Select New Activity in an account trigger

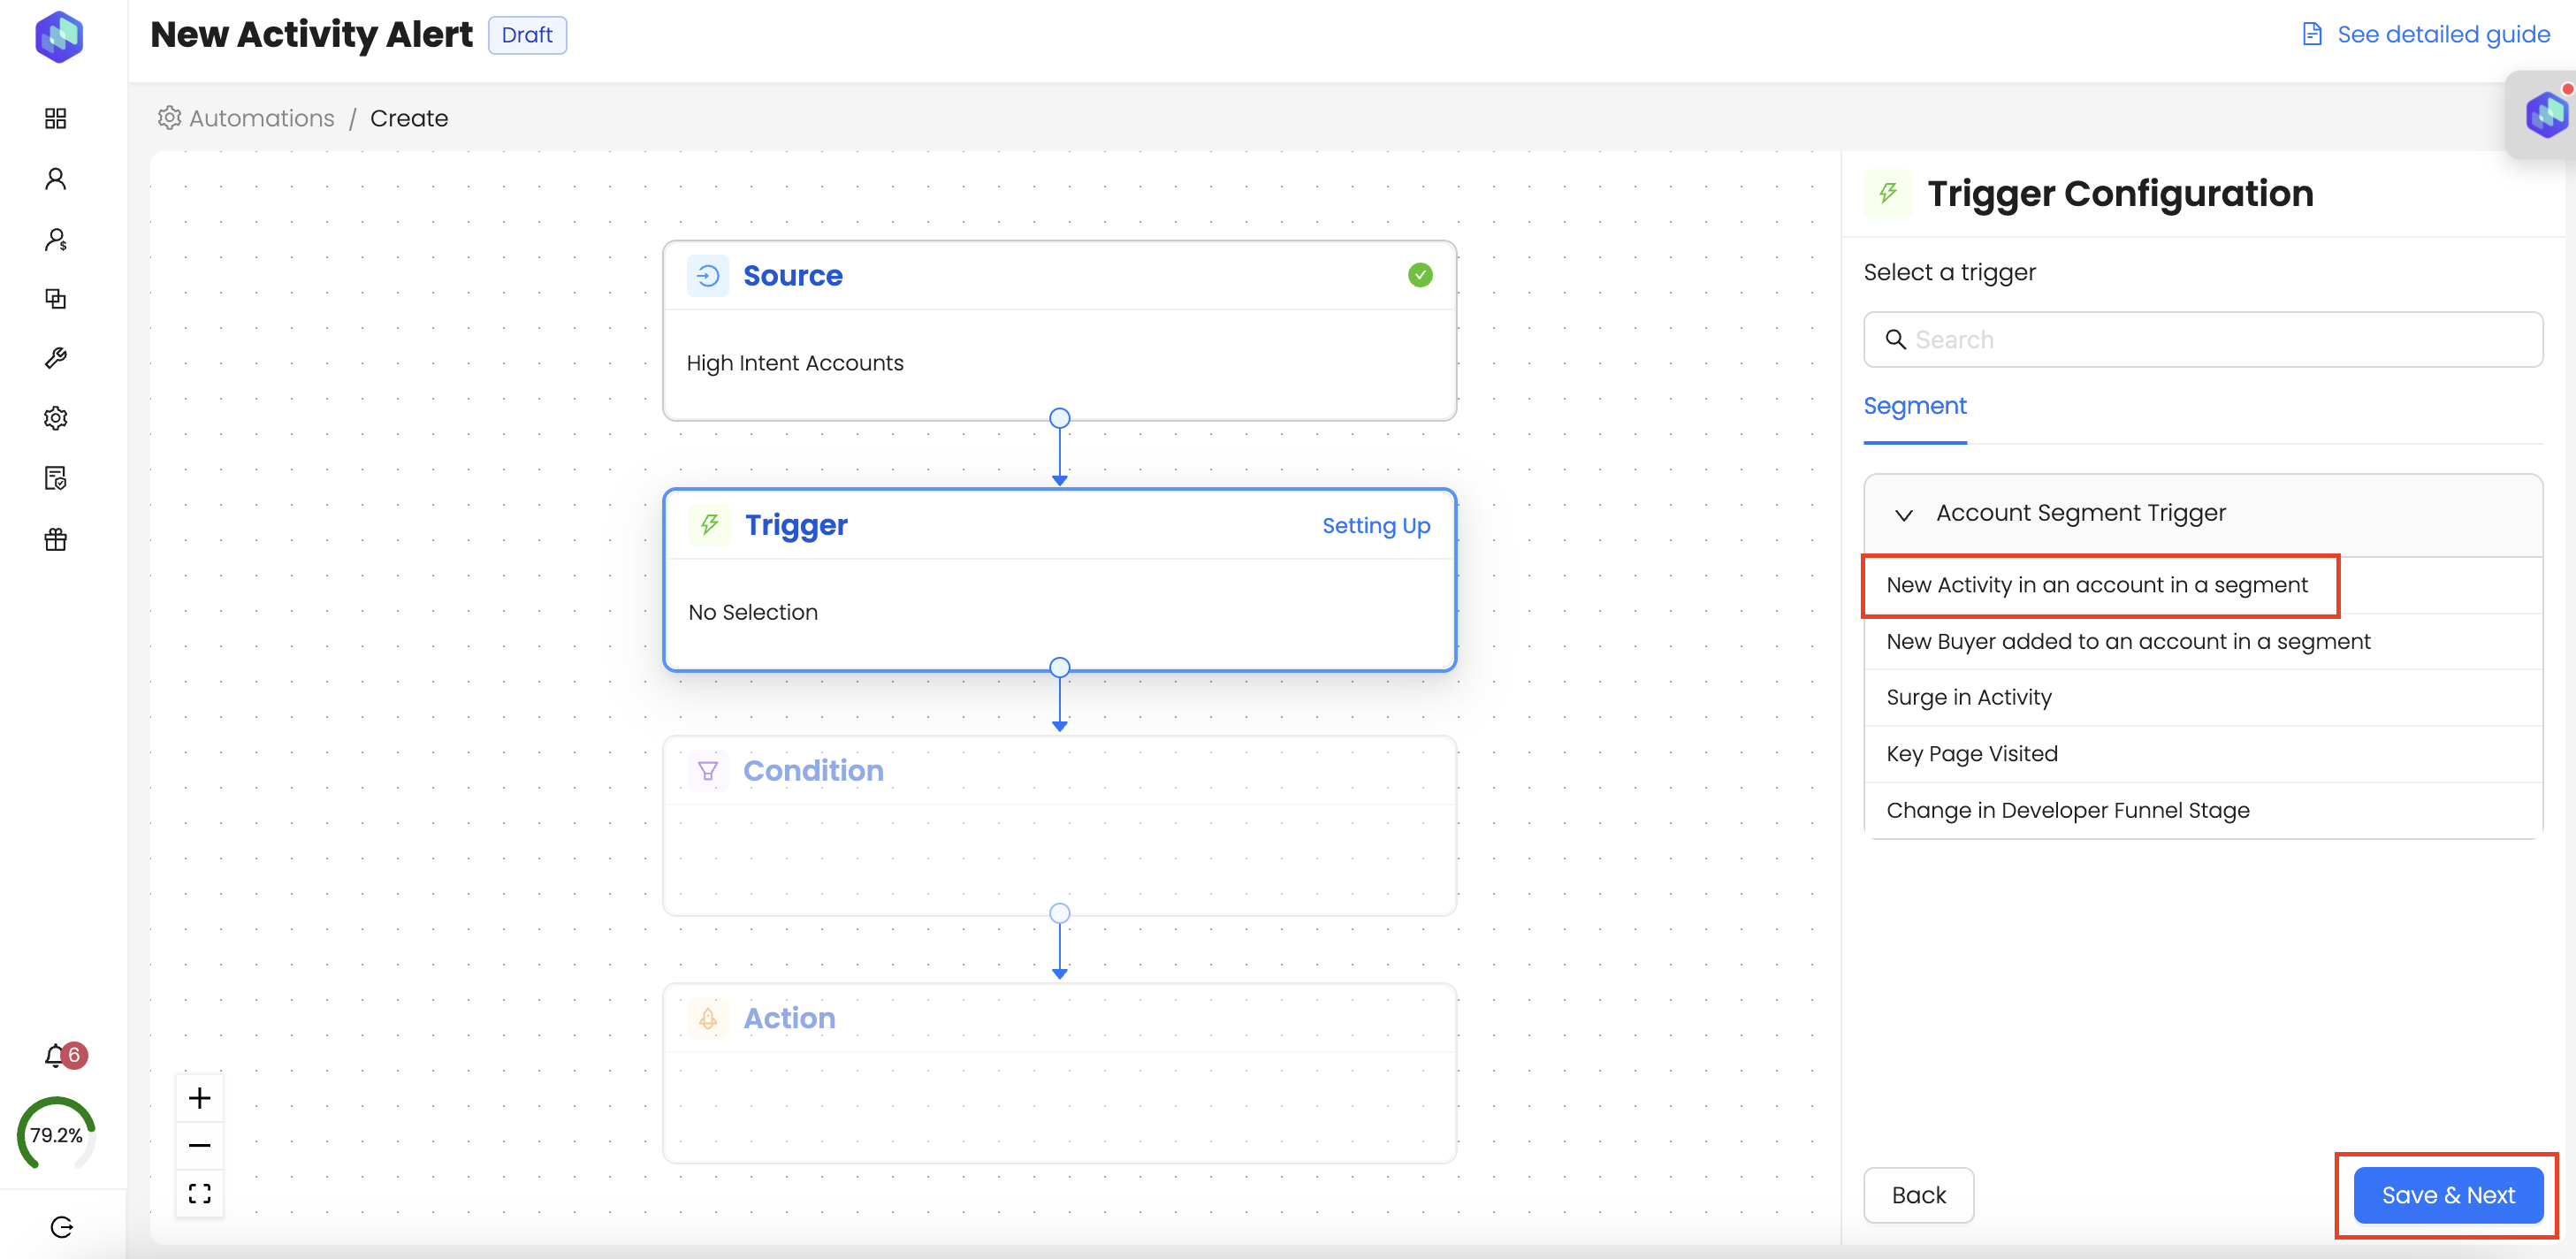[2097, 585]
